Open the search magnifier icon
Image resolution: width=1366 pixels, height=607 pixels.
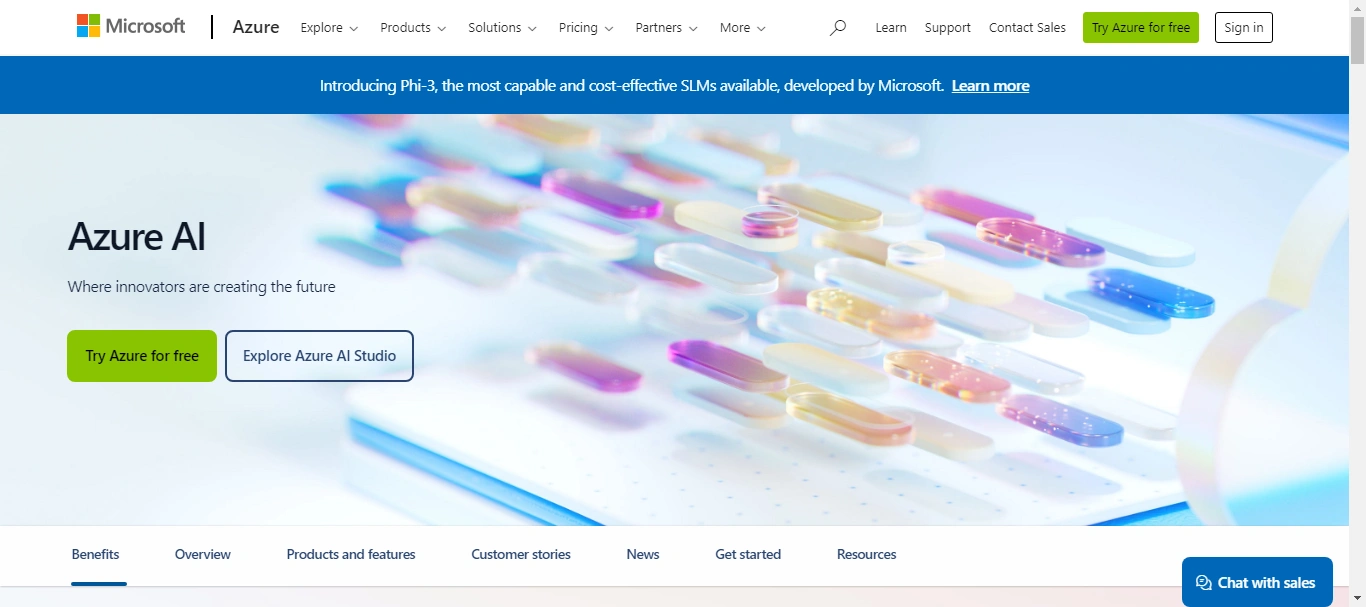[838, 28]
